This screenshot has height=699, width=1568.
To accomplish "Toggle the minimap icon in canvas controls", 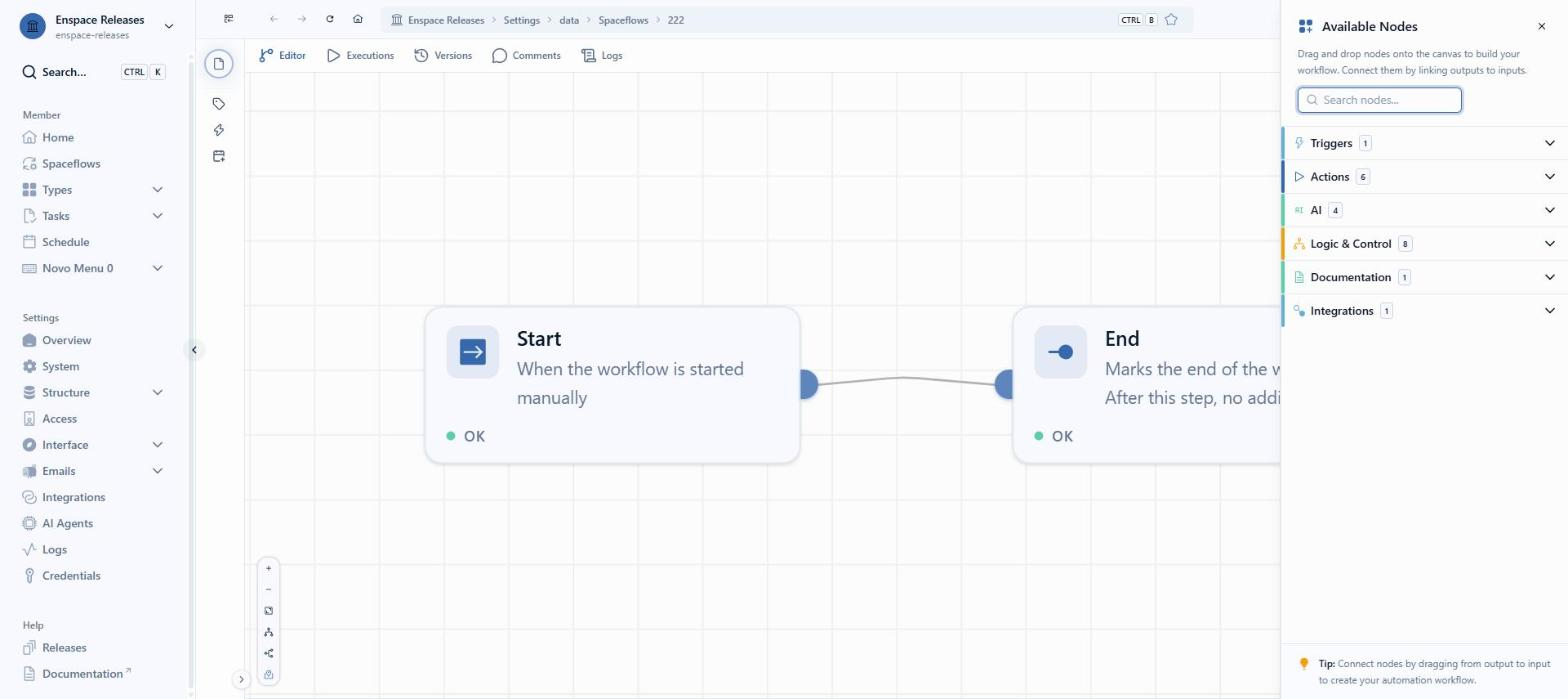I will [x=268, y=675].
